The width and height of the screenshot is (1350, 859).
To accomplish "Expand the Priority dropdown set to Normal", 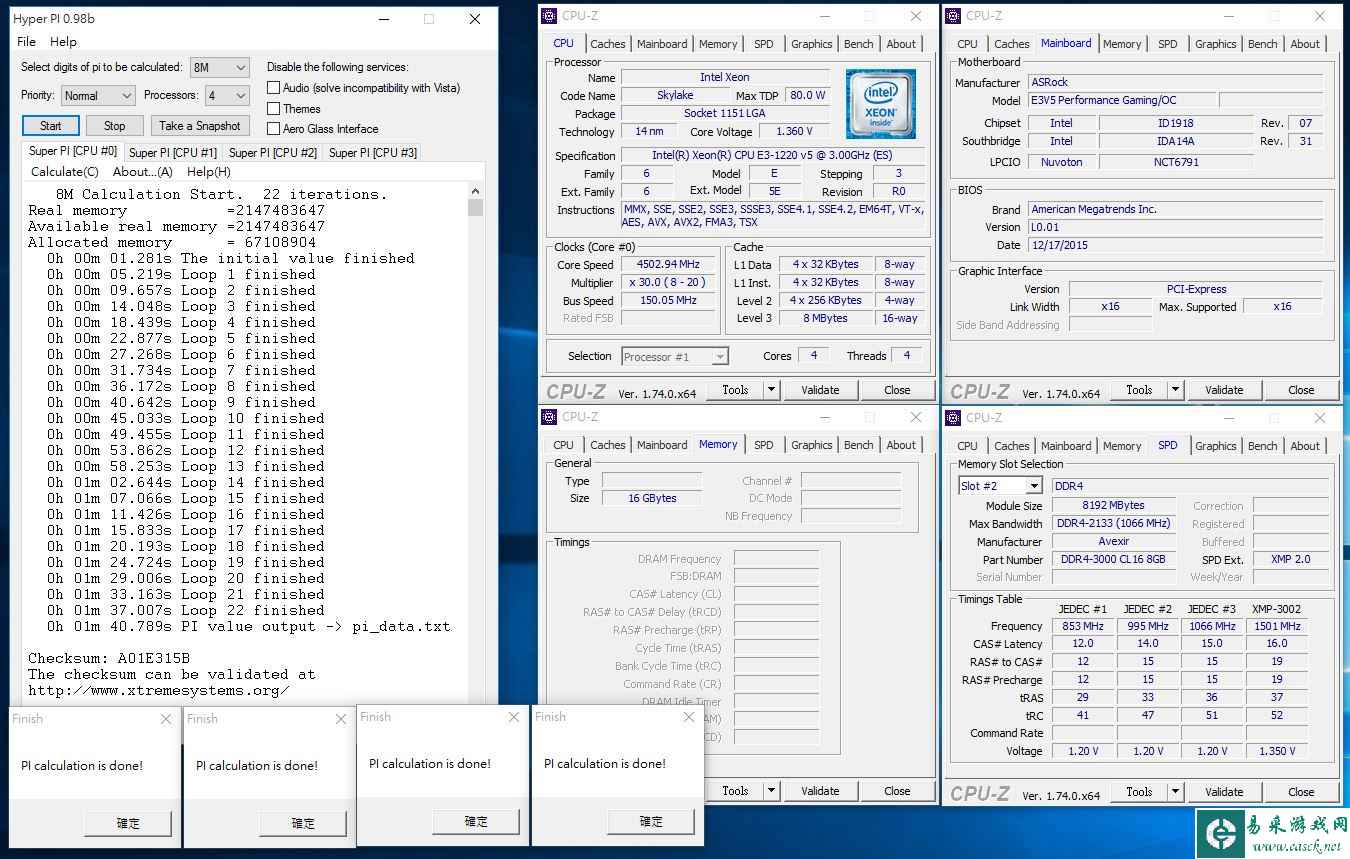I will point(97,95).
